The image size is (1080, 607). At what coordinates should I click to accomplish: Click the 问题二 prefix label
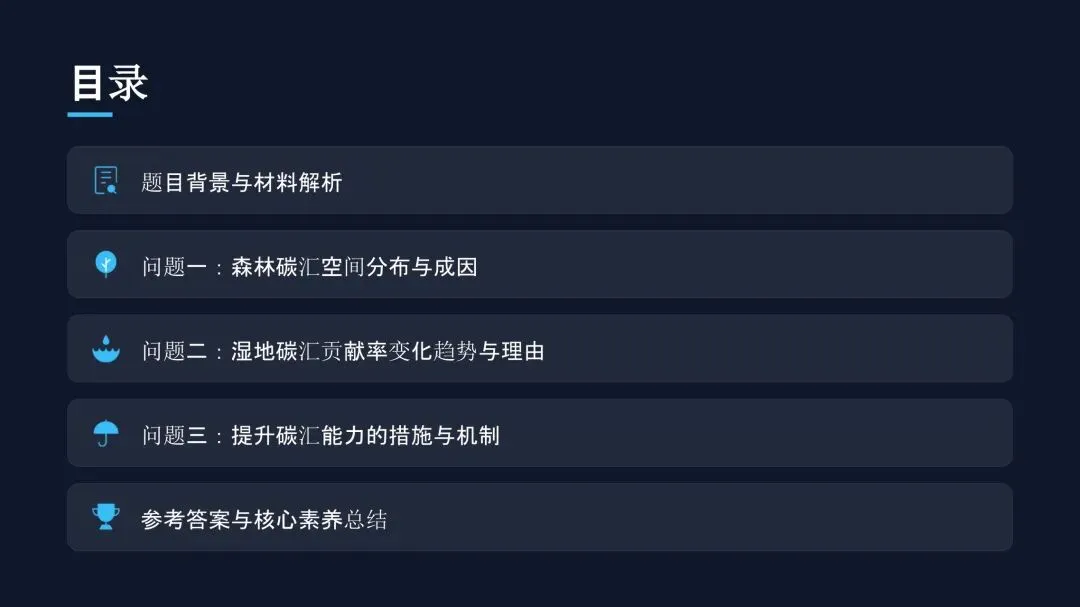(x=174, y=351)
